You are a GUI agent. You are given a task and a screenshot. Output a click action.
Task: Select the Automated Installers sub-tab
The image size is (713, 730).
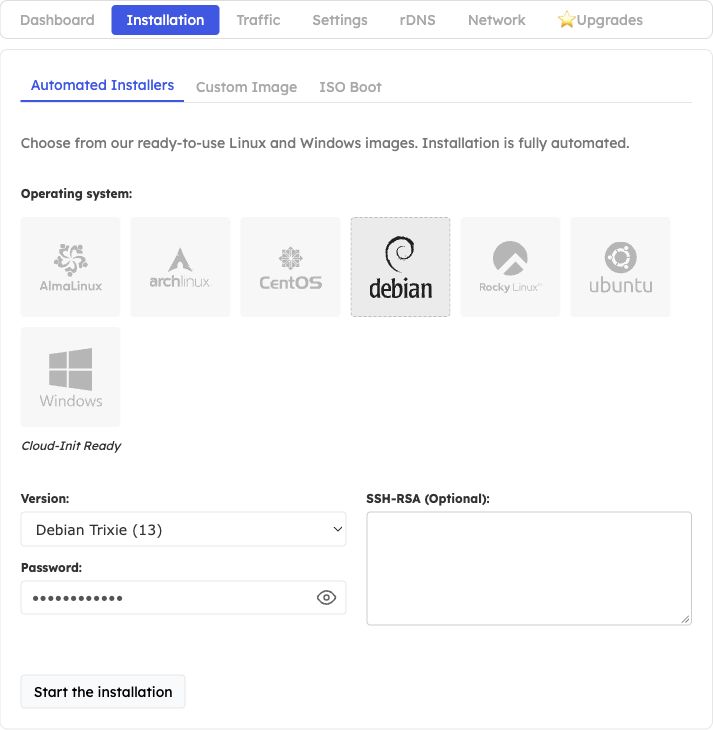102,86
